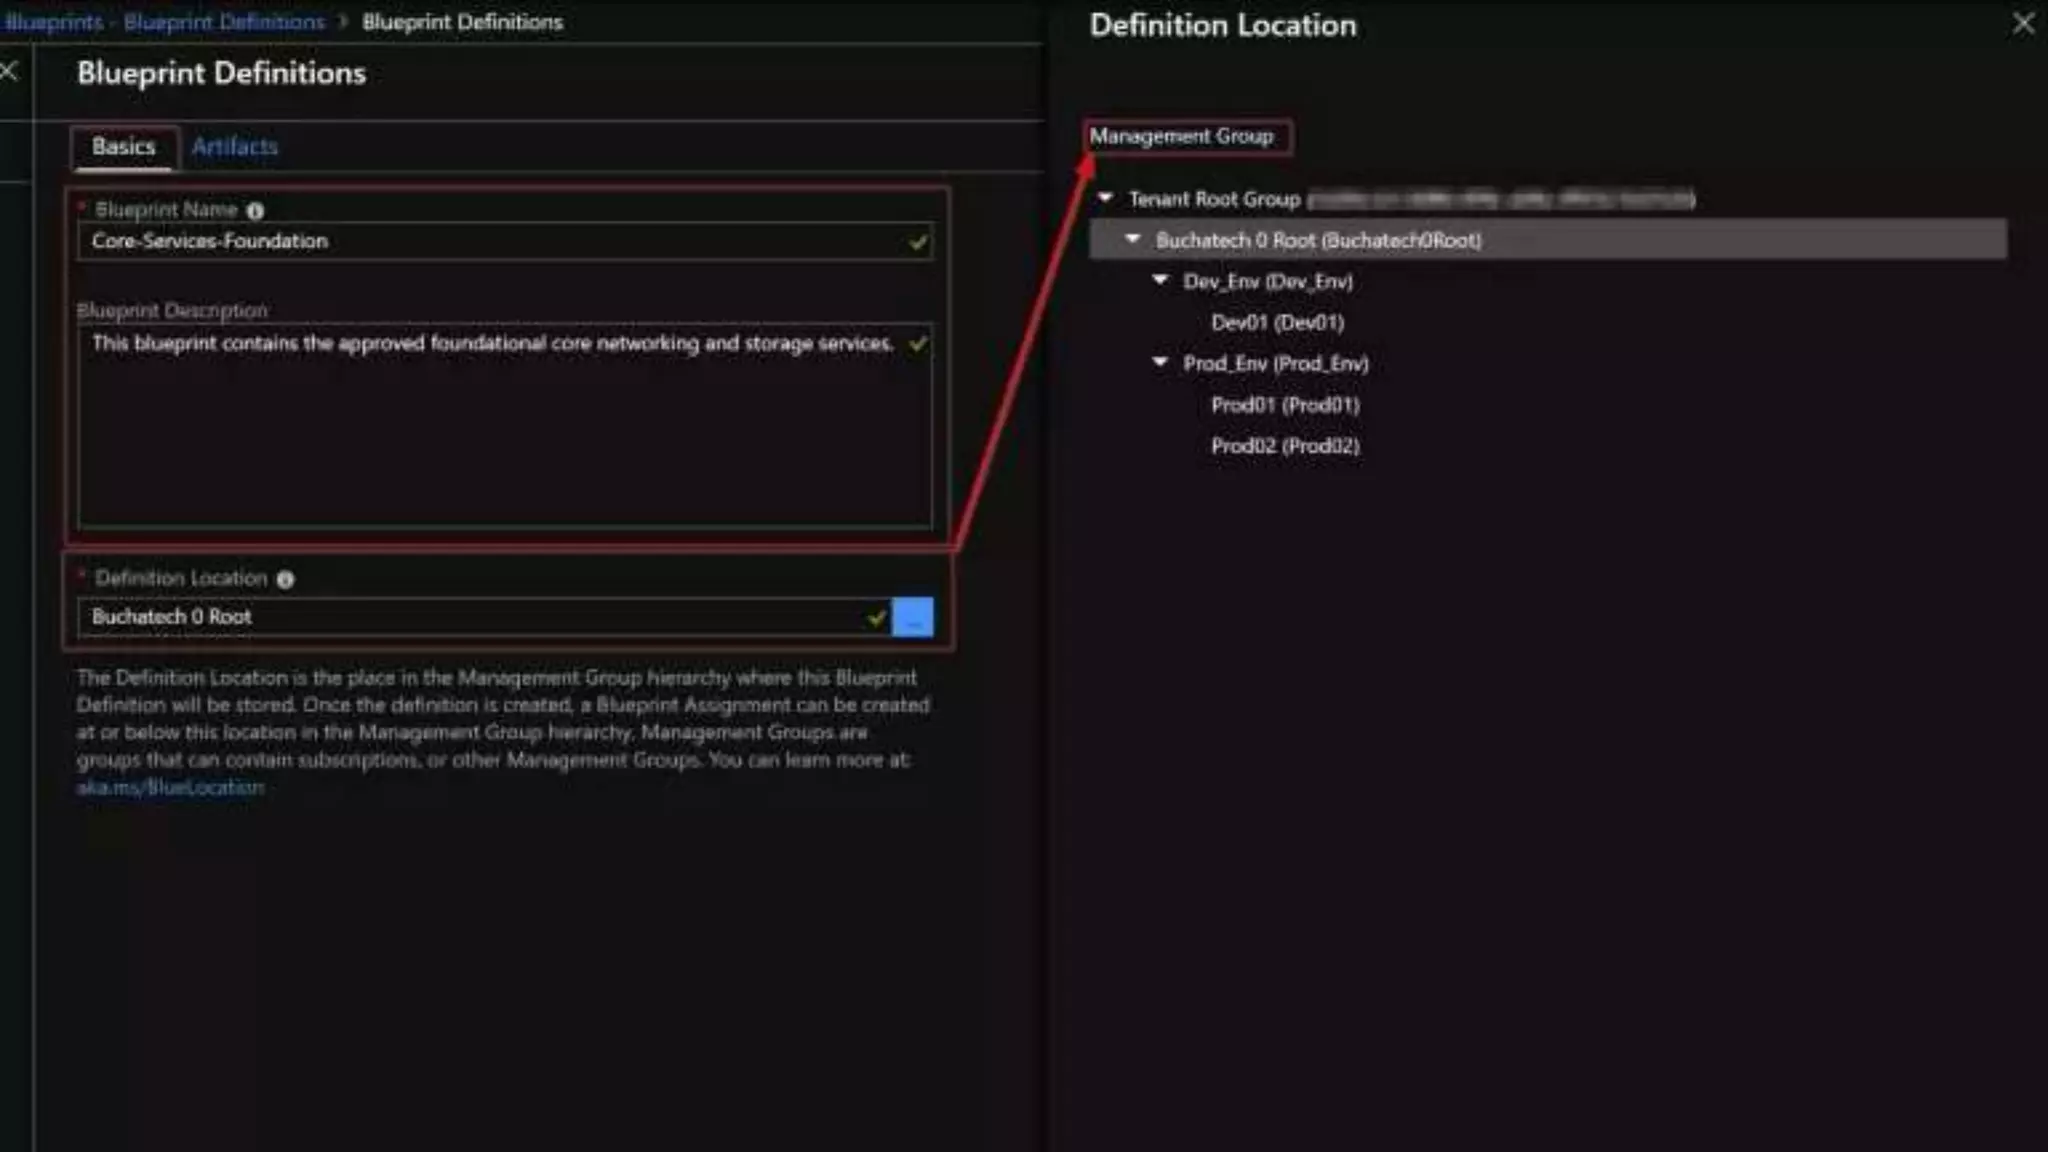Click the Definition Location info icon
2048x1152 pixels.
coord(285,579)
